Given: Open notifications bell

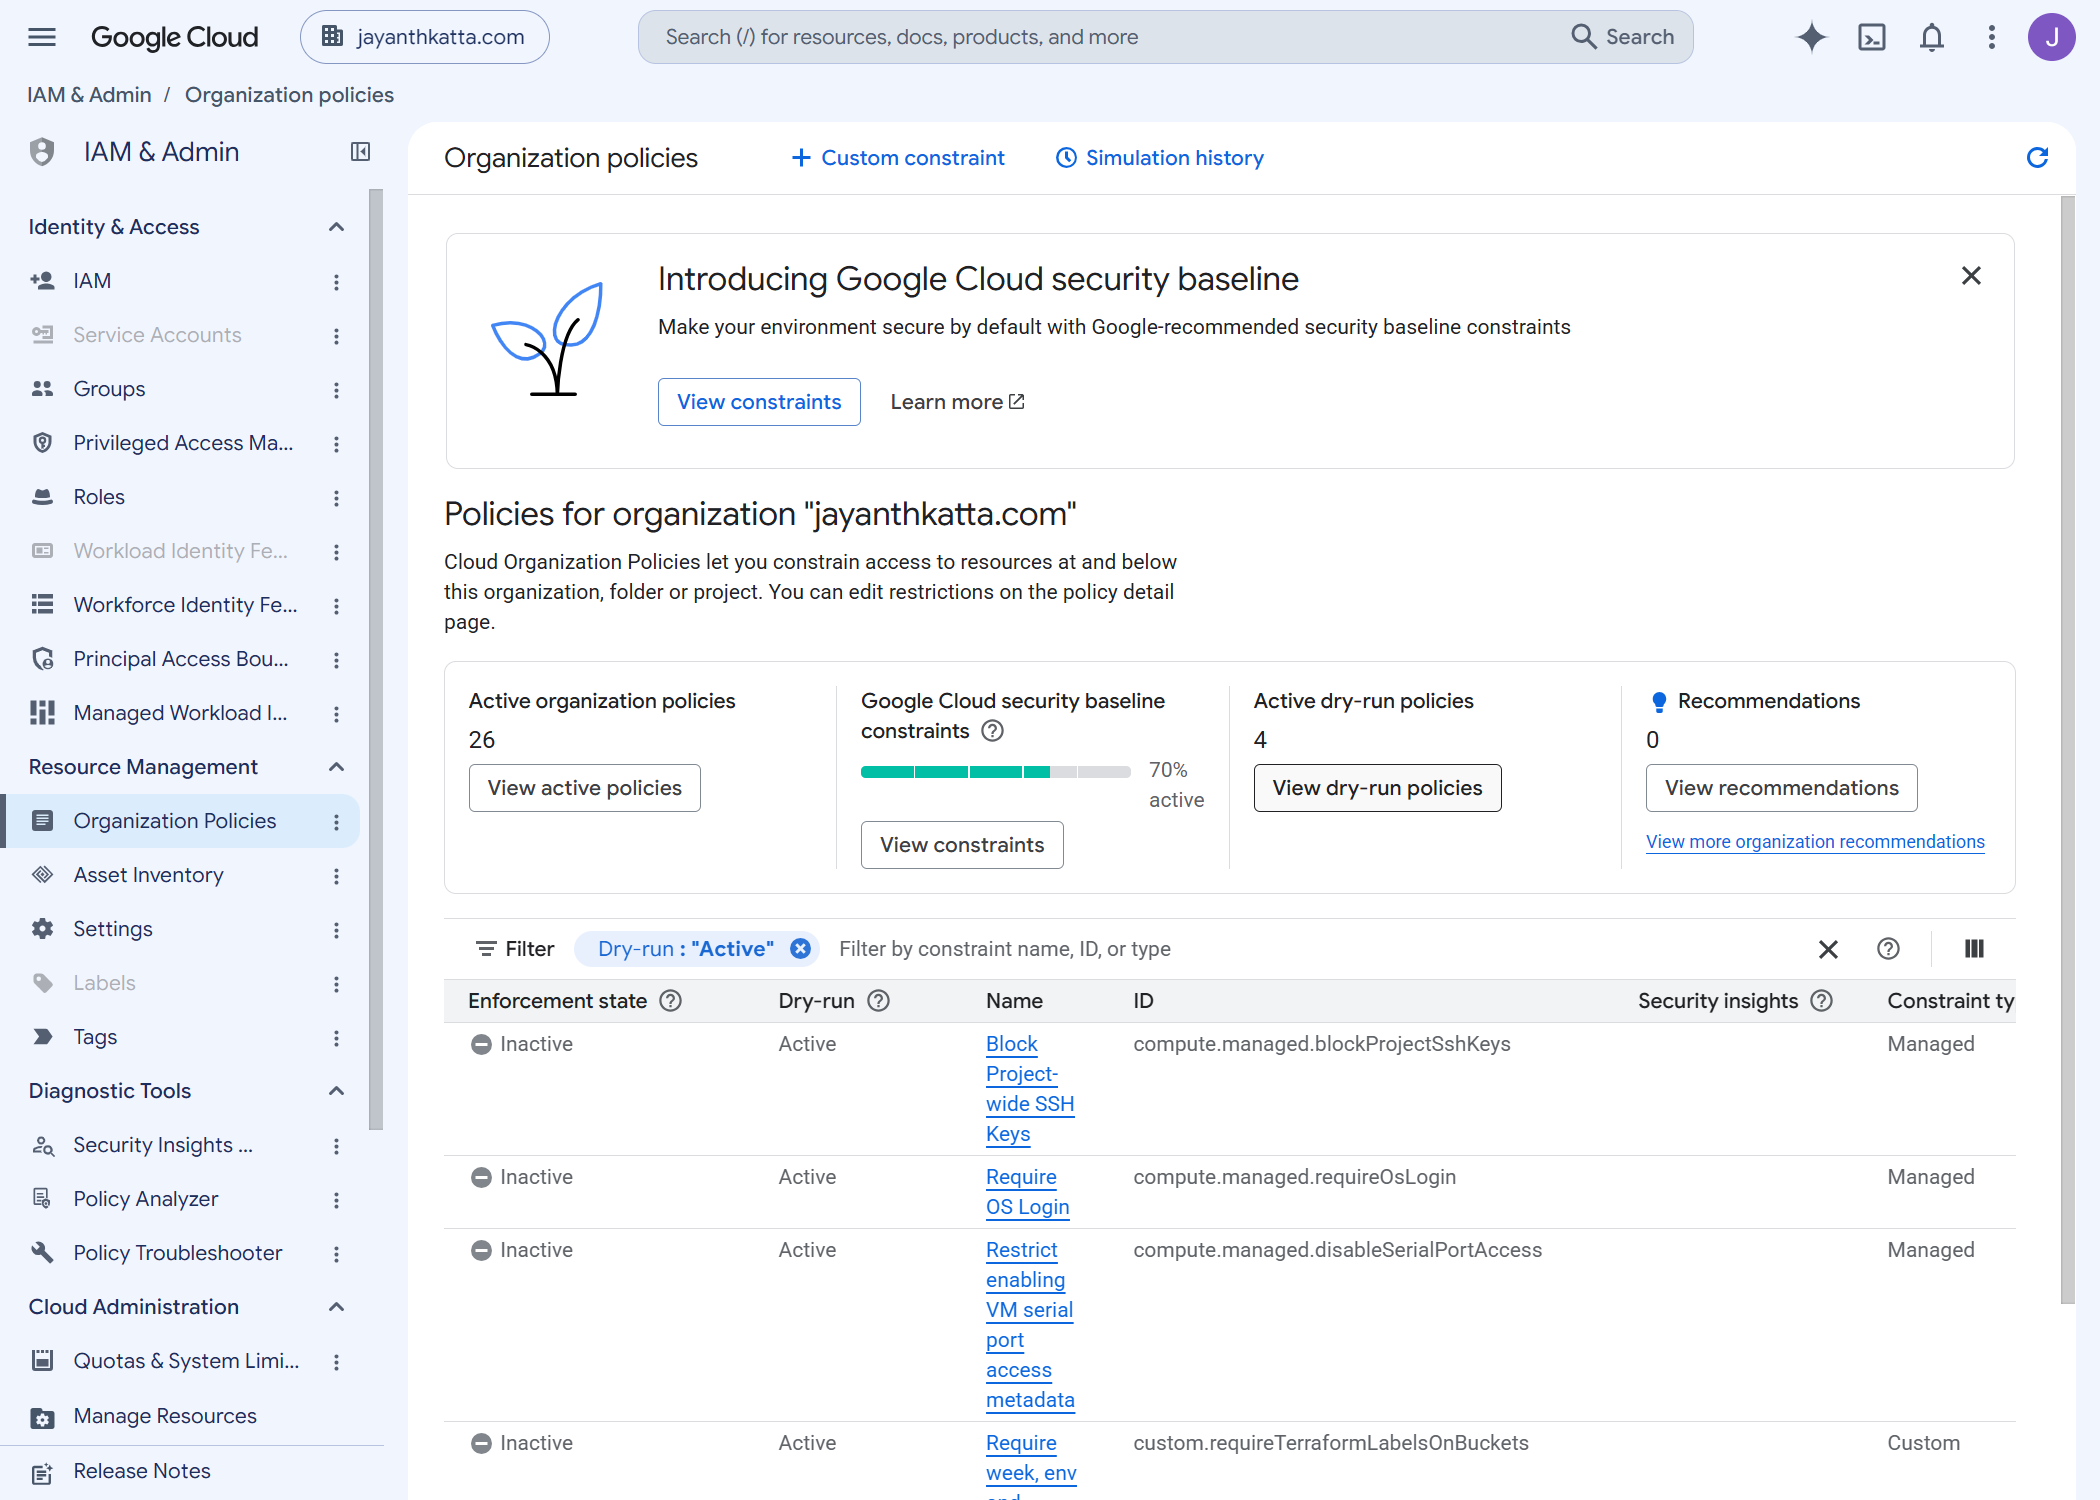Looking at the screenshot, I should point(1931,37).
